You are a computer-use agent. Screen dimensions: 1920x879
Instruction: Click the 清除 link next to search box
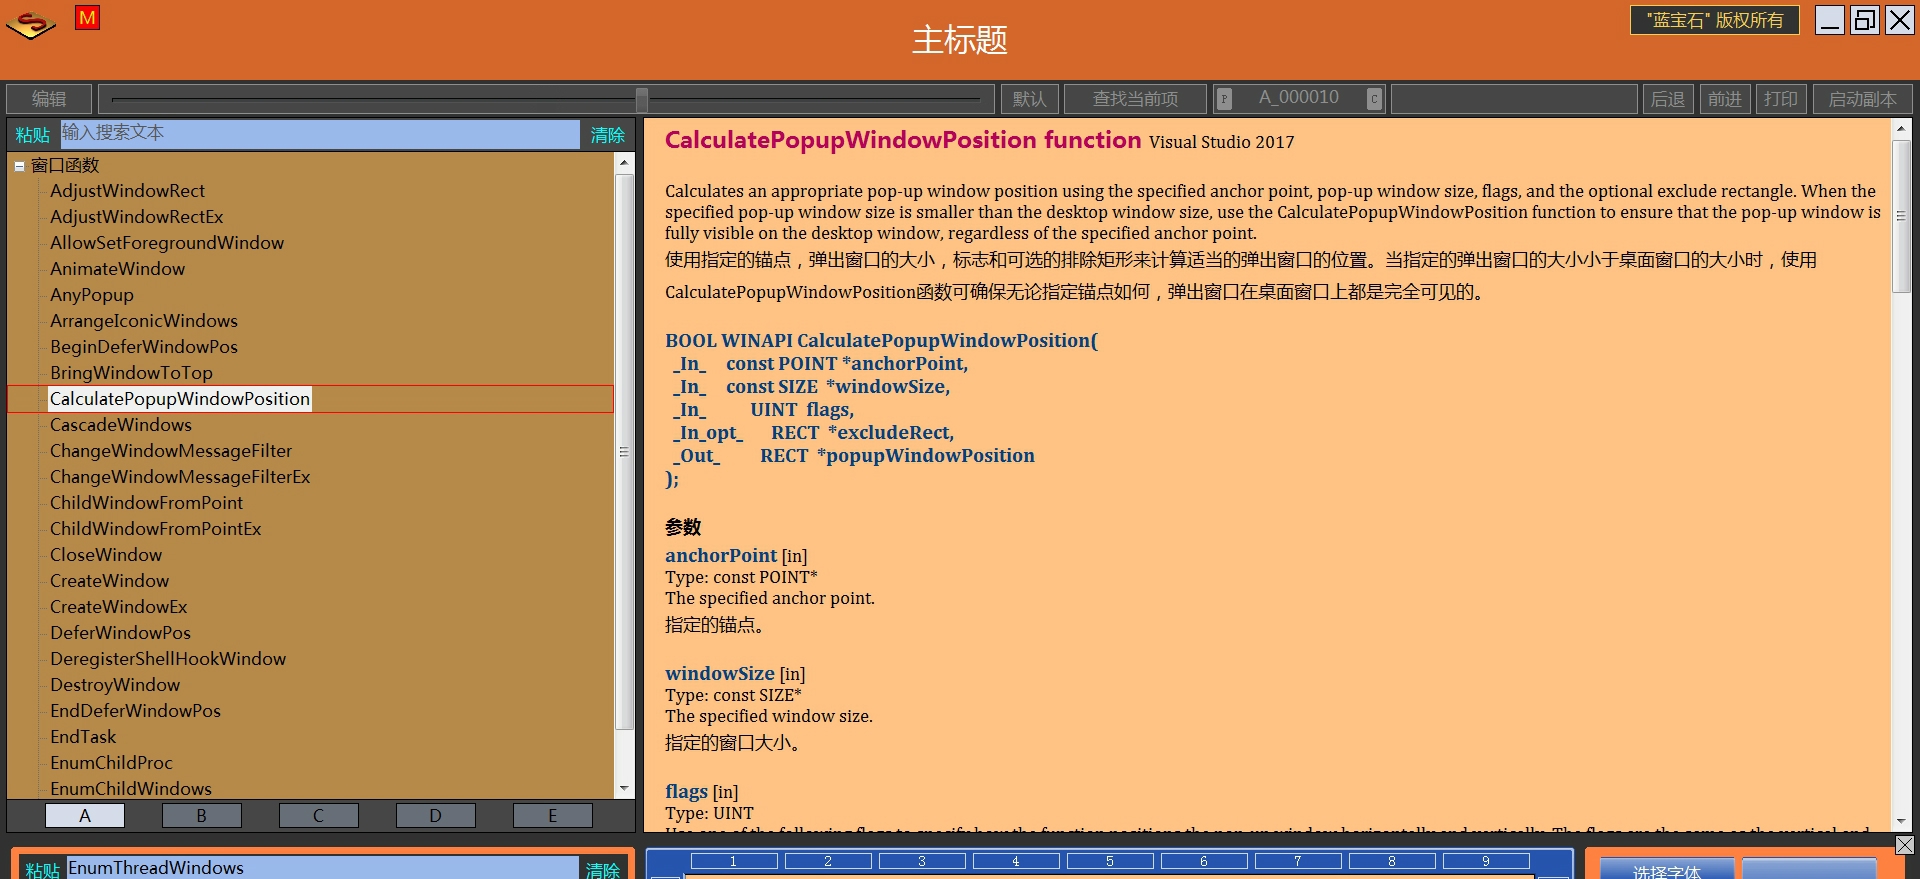tap(607, 135)
